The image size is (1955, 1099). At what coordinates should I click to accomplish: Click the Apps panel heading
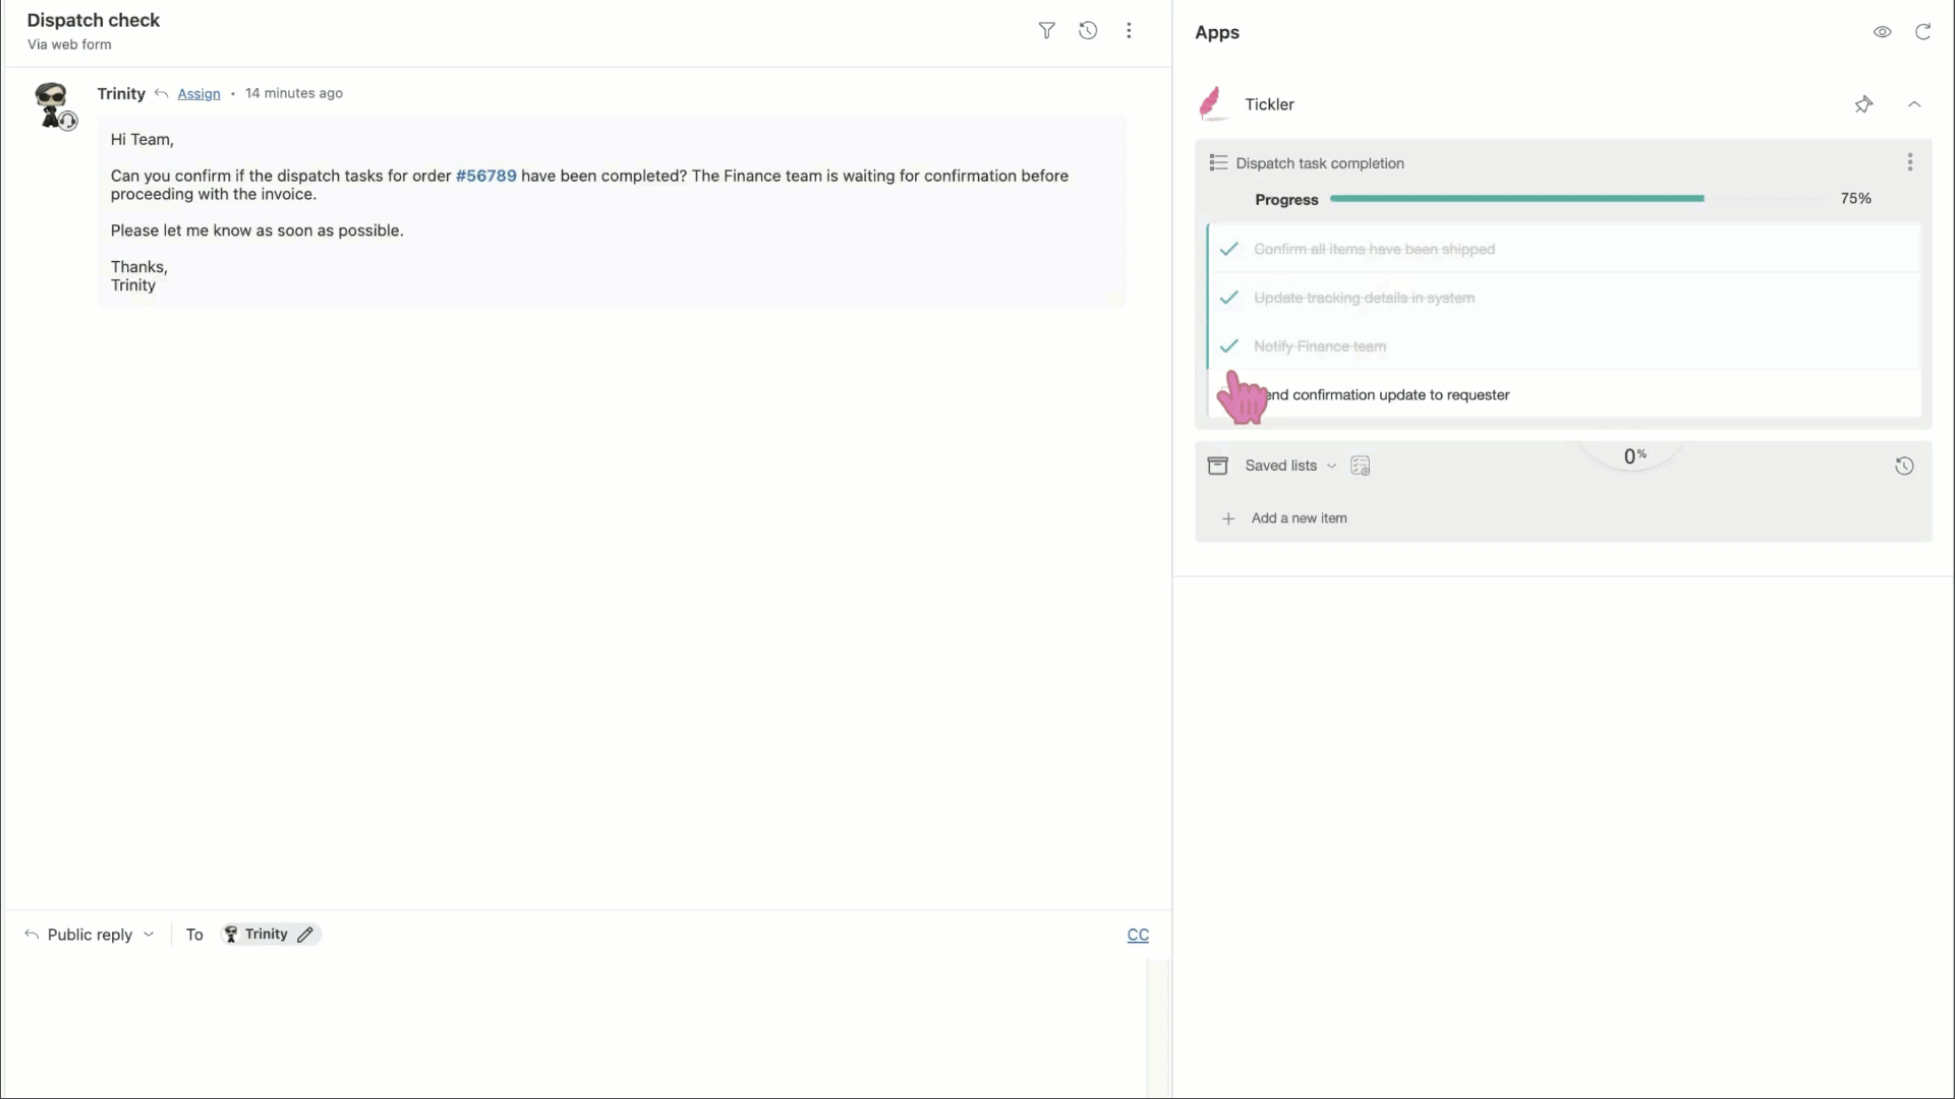[1217, 32]
